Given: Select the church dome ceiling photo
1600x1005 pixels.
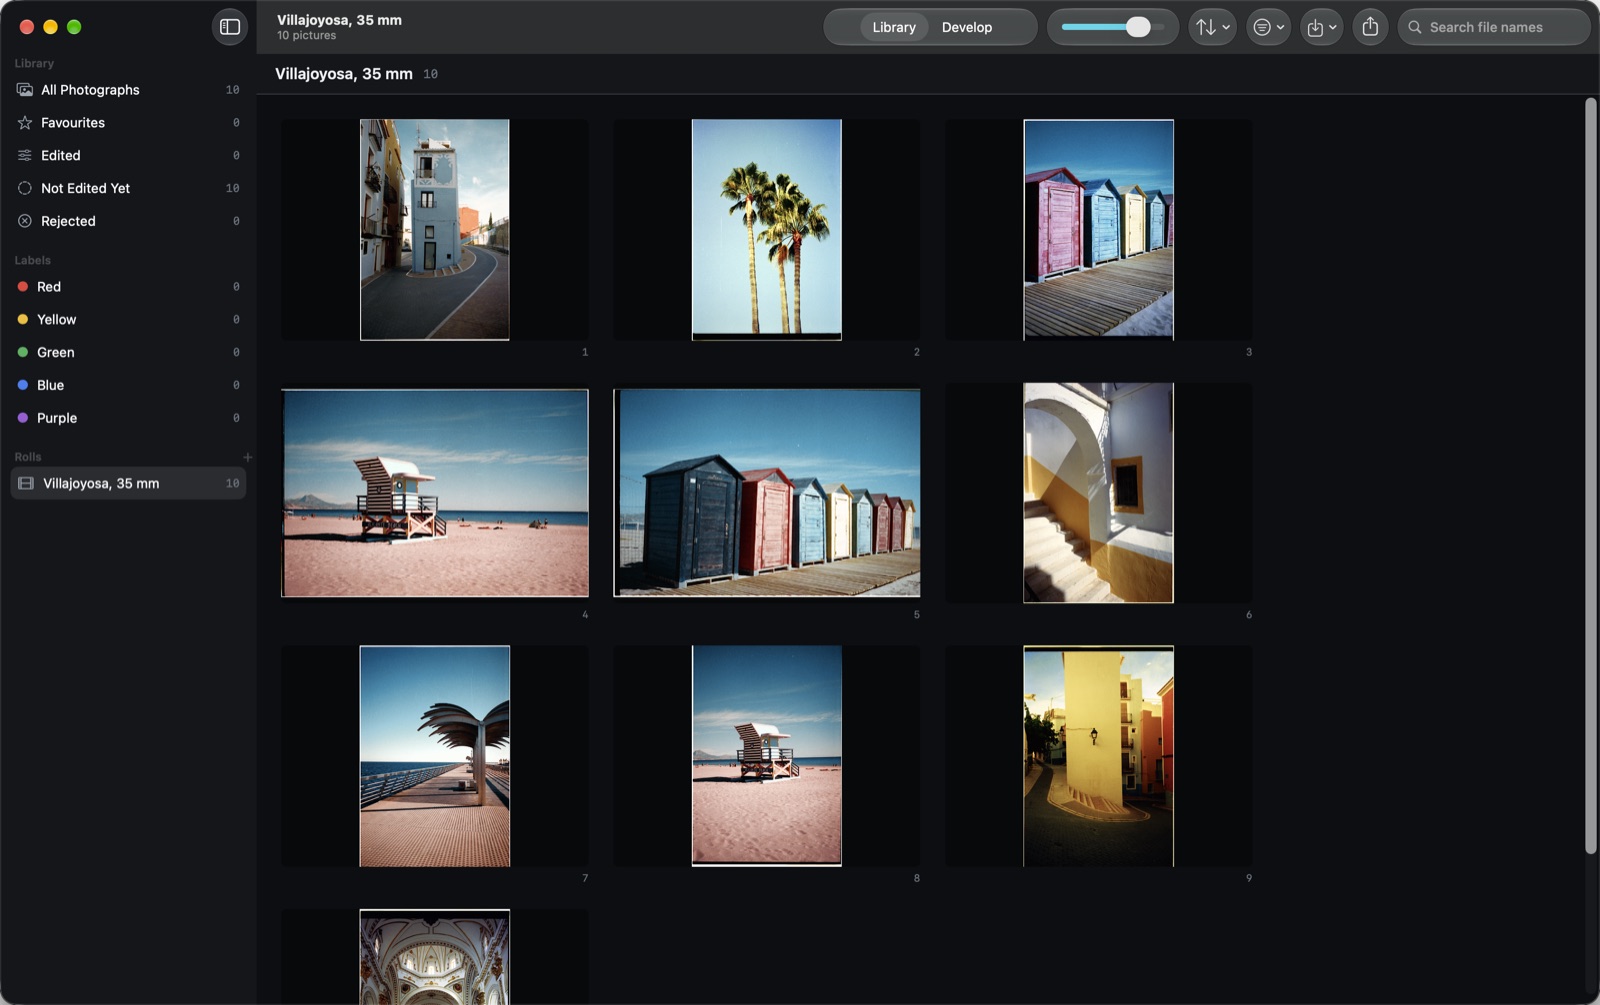Looking at the screenshot, I should (435, 957).
